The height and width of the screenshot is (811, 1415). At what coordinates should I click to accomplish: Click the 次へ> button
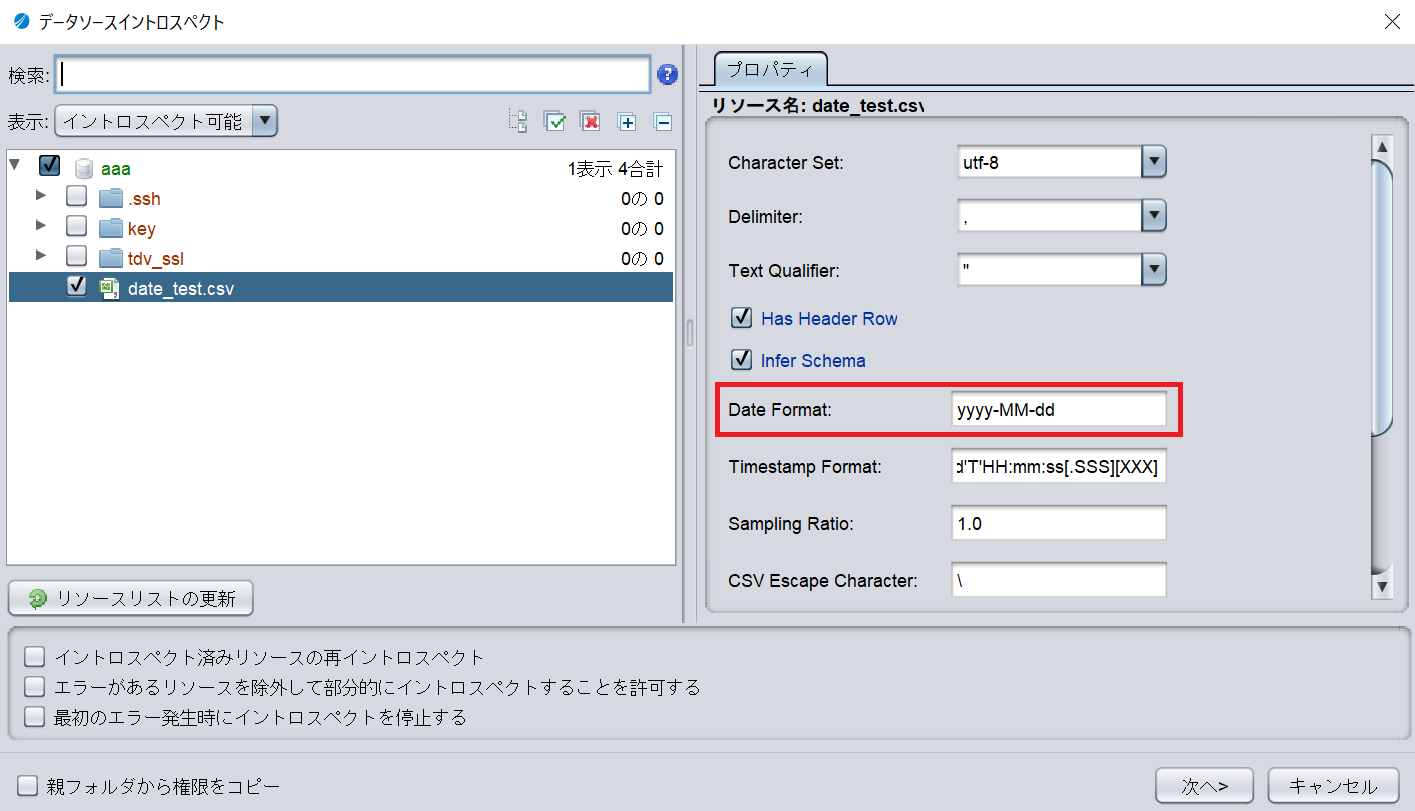click(x=1204, y=785)
